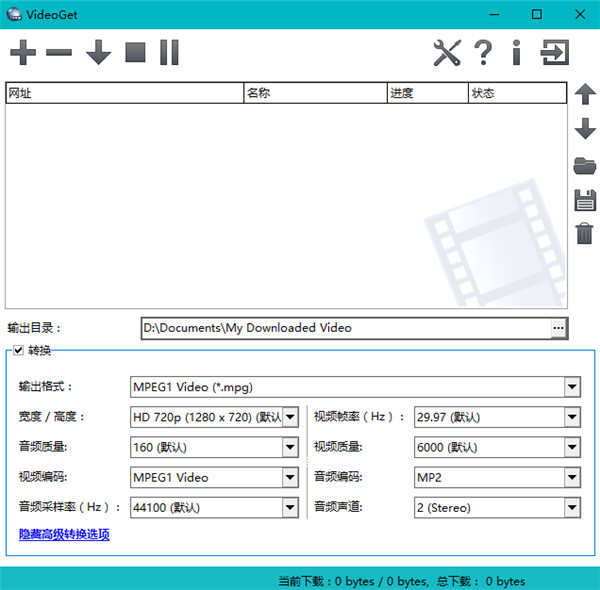
Task: Click the exit door icon in toolbar
Action: pyautogui.click(x=555, y=53)
